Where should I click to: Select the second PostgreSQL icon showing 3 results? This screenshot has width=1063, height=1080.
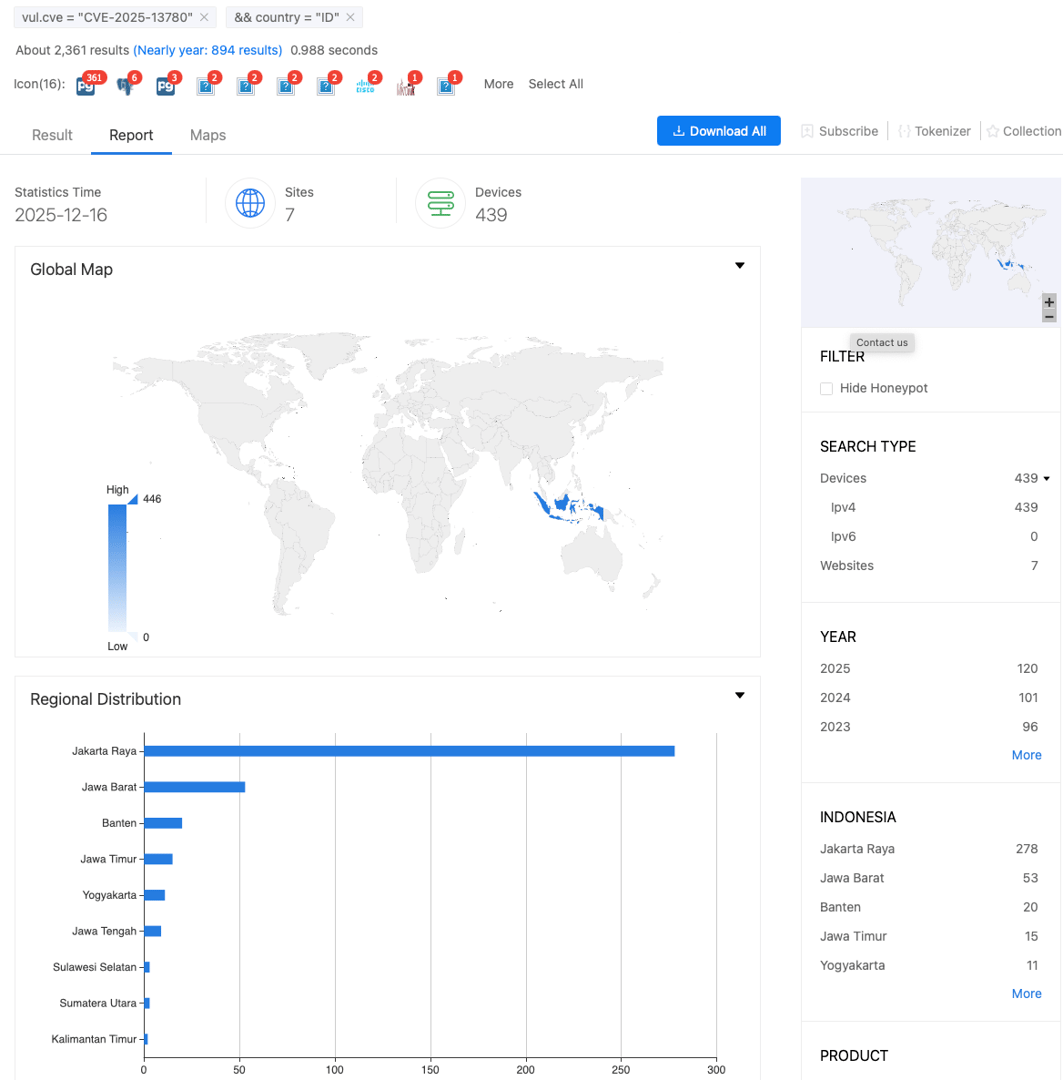[x=165, y=85]
